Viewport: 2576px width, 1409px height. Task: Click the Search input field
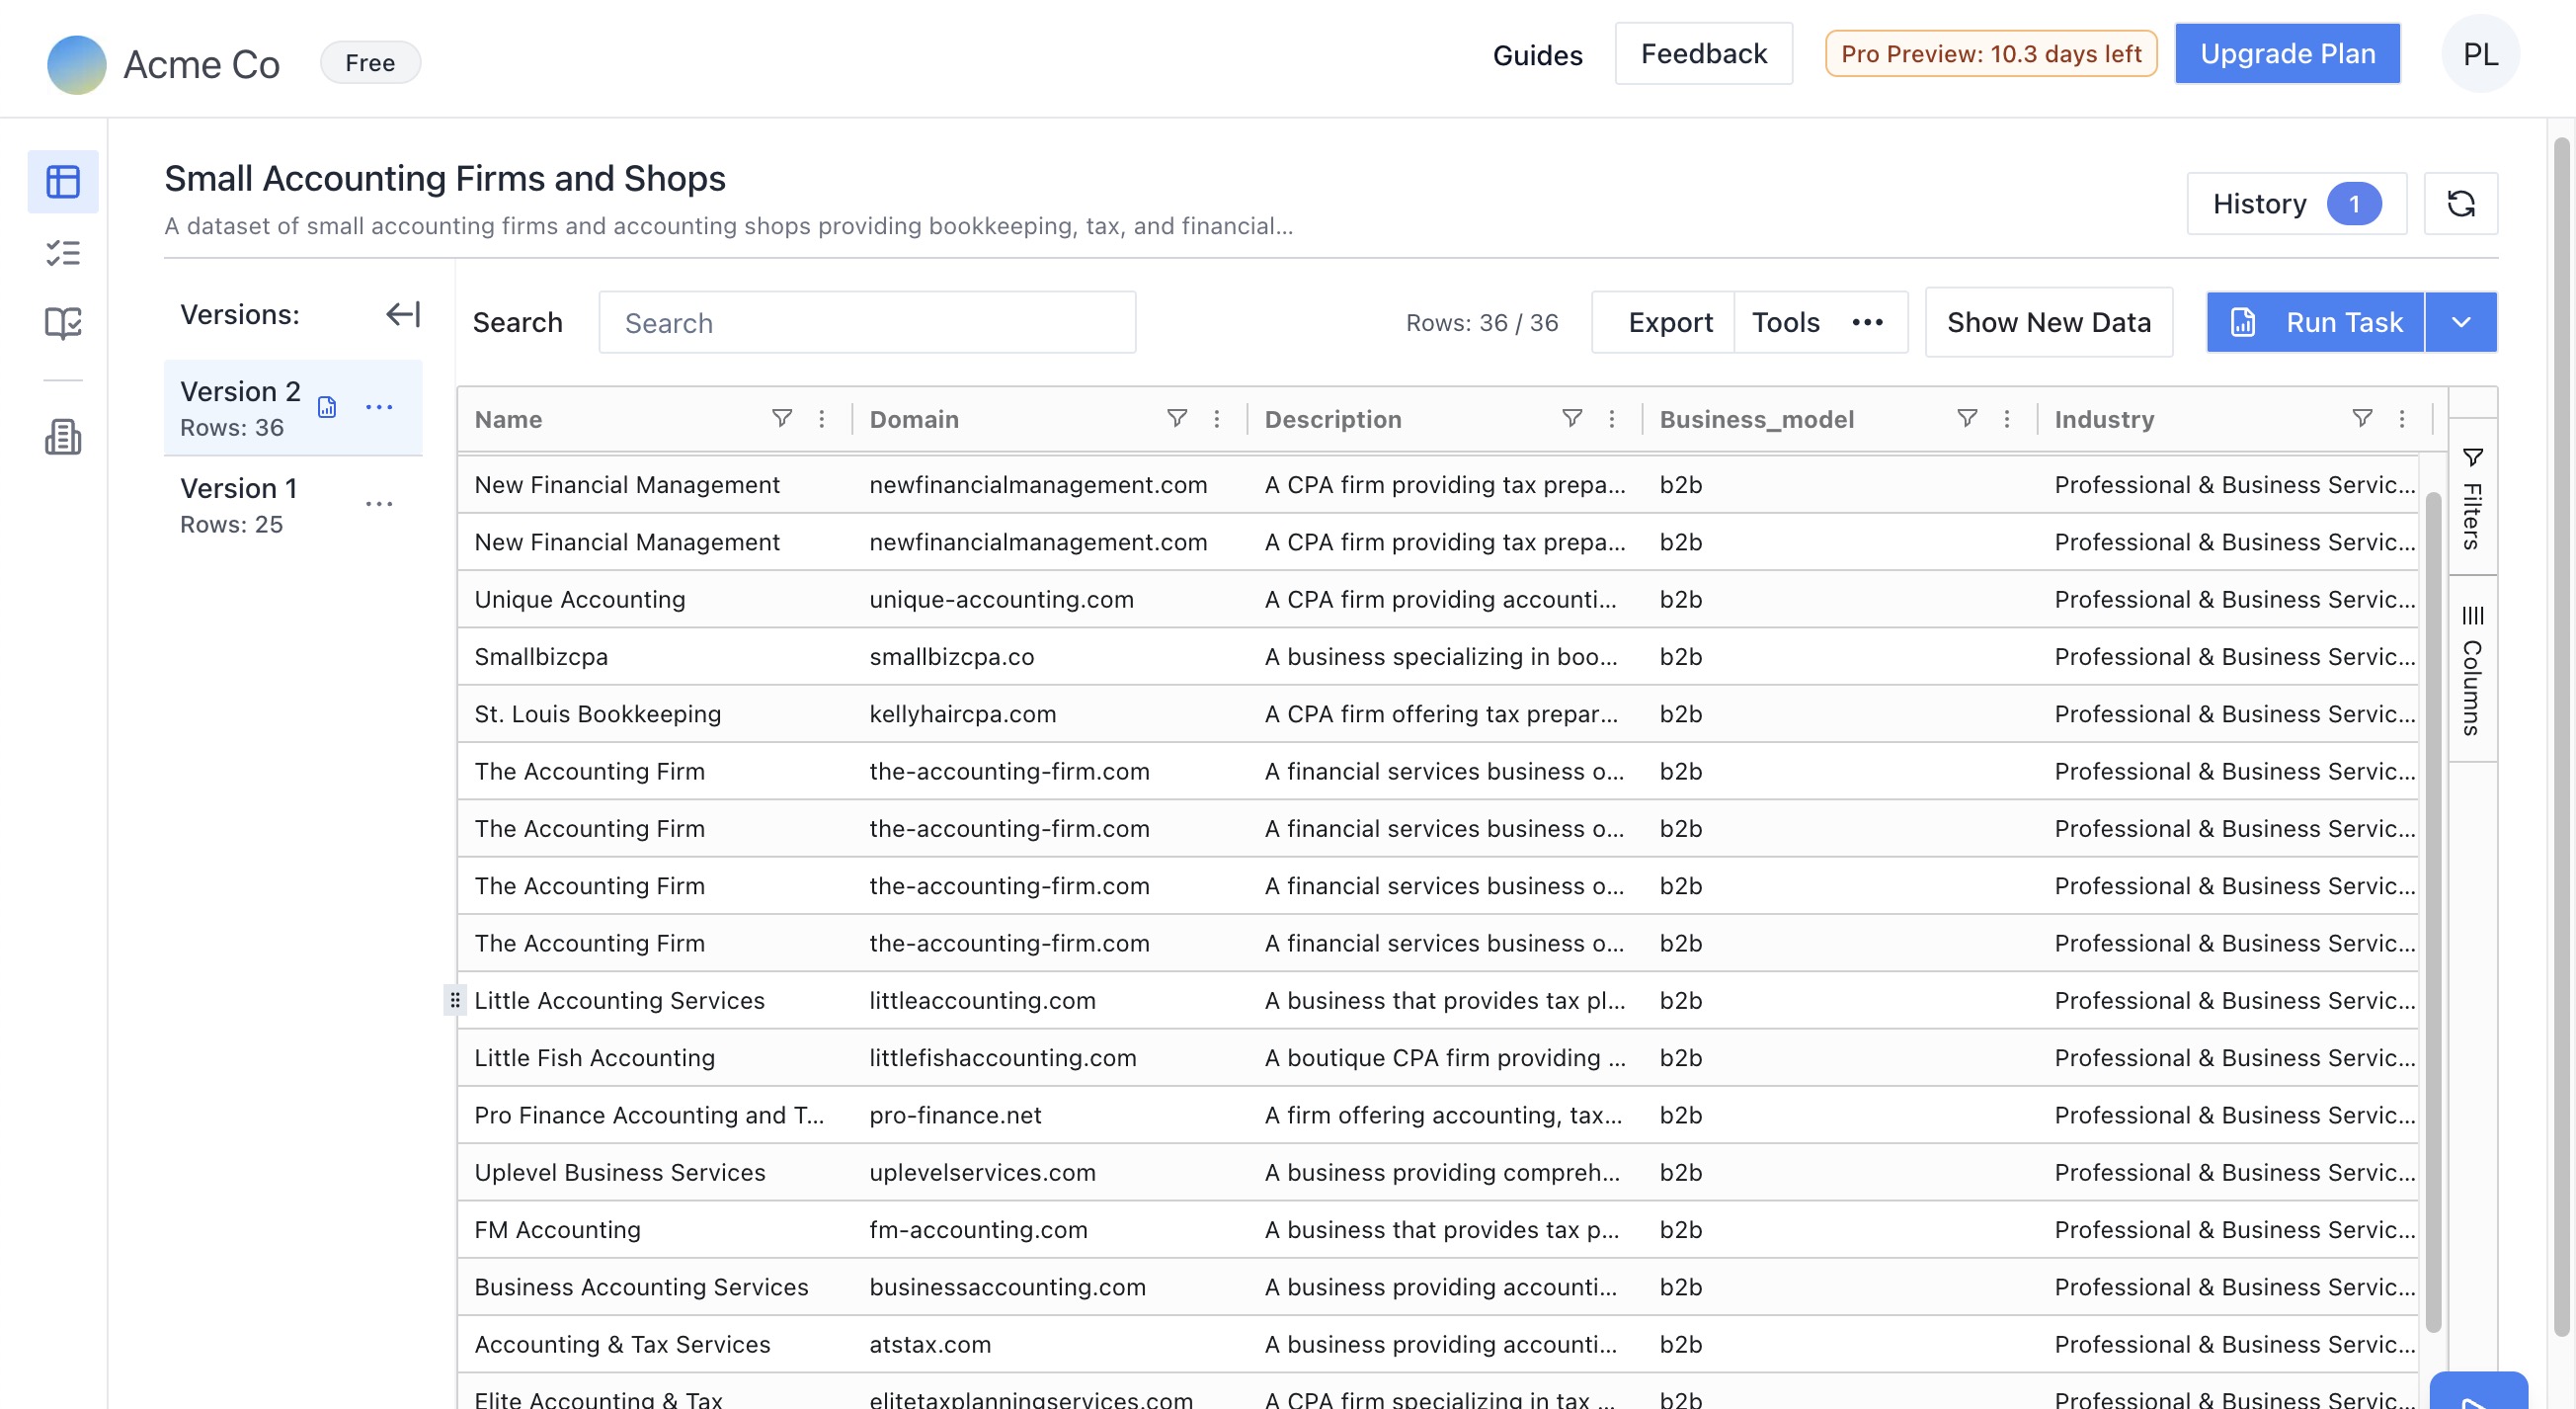867,322
